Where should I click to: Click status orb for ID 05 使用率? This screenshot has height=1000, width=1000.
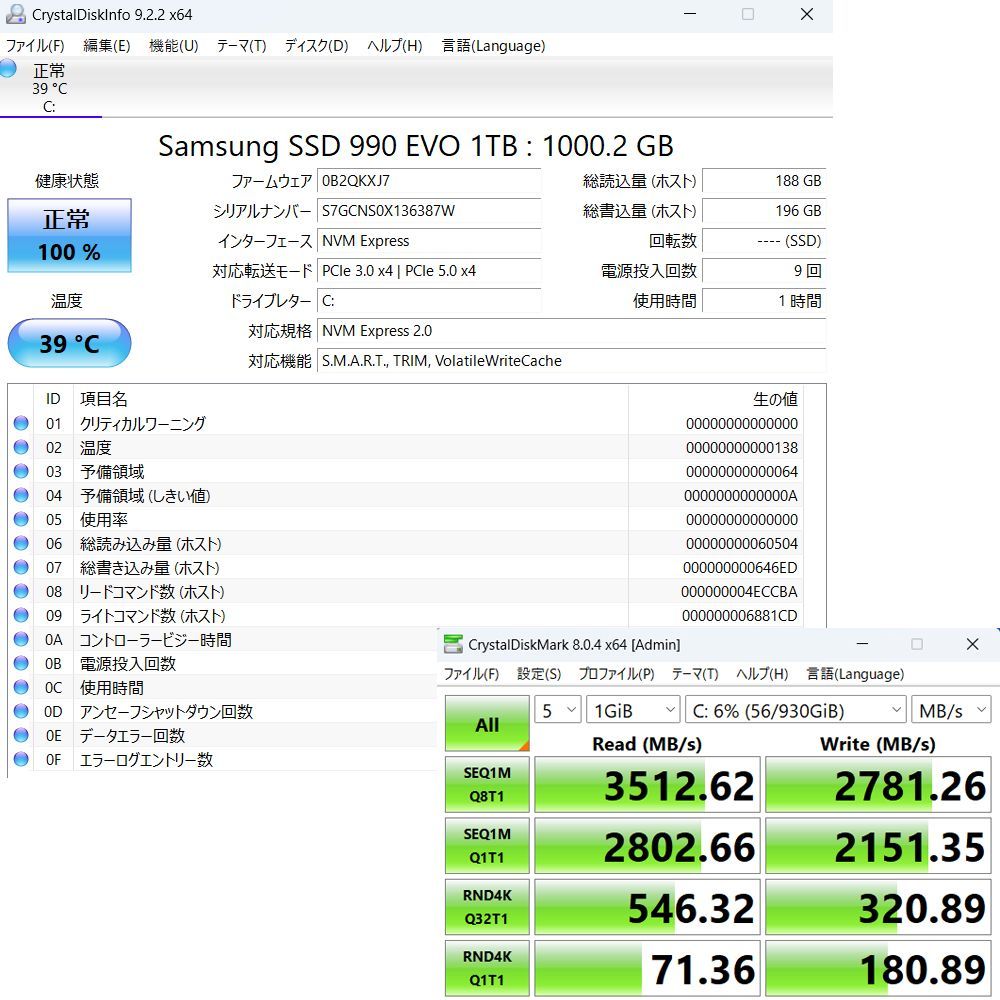coord(21,519)
